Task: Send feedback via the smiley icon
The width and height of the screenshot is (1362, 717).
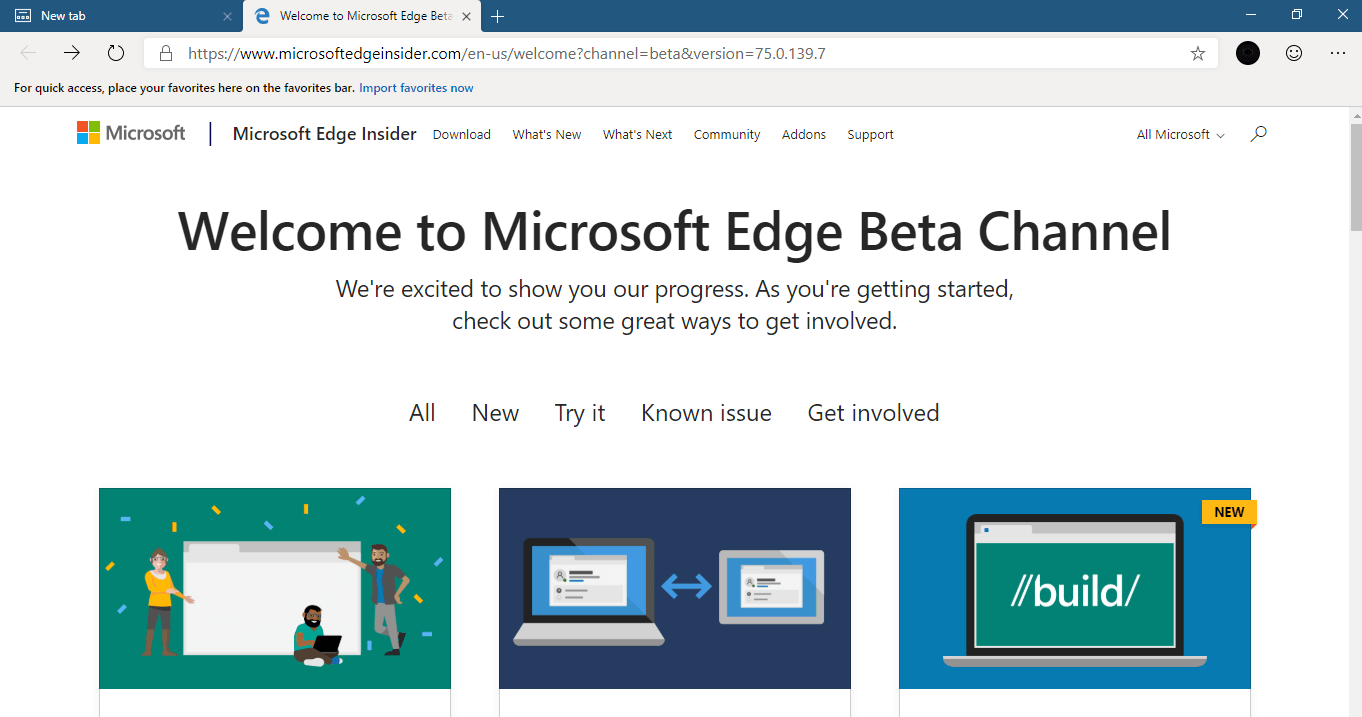Action: [x=1294, y=53]
